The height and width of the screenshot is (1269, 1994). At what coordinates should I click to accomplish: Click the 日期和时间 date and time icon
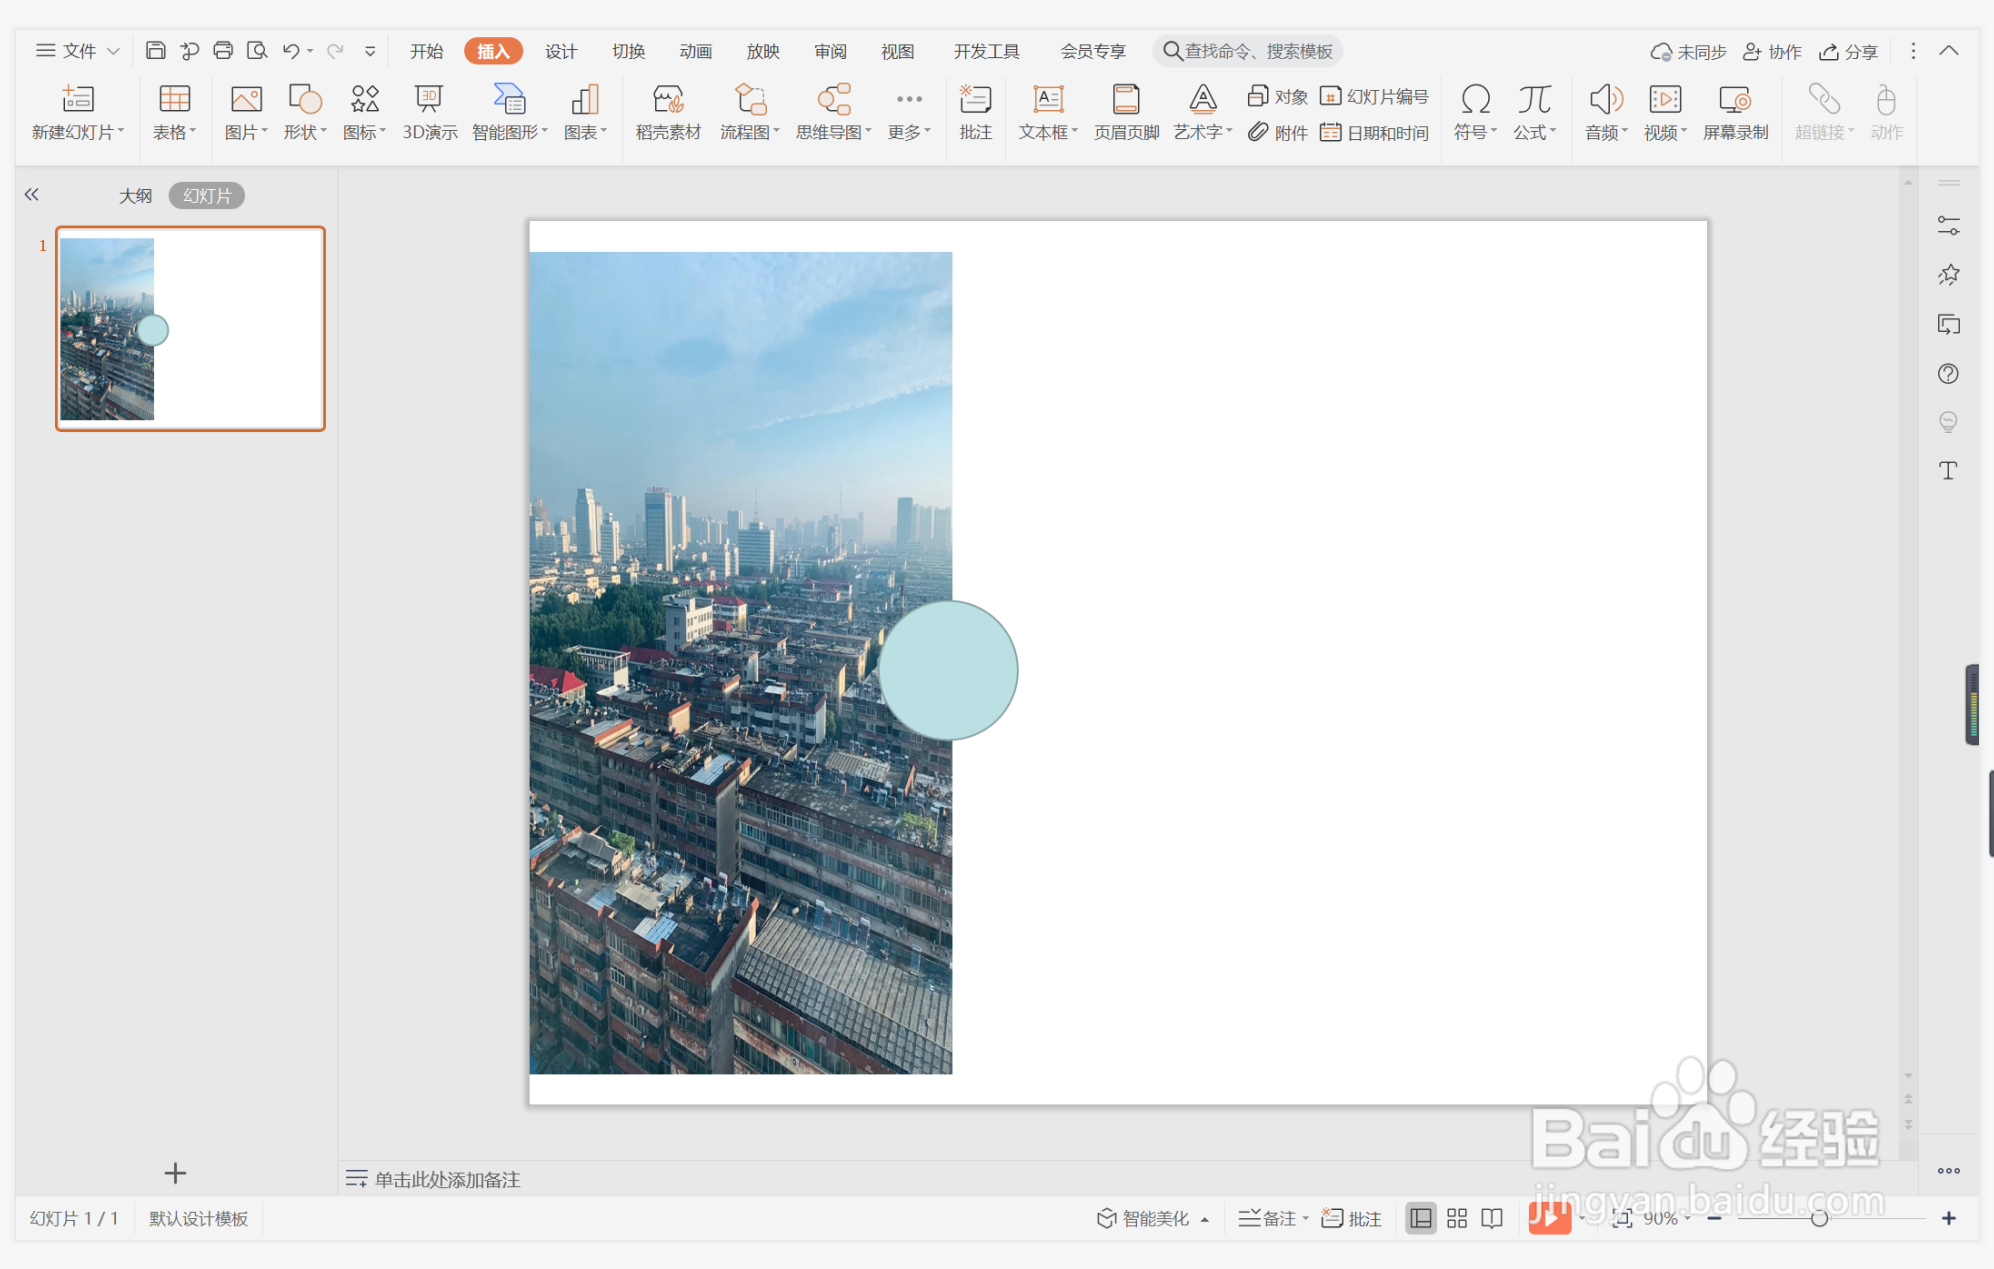[1375, 133]
